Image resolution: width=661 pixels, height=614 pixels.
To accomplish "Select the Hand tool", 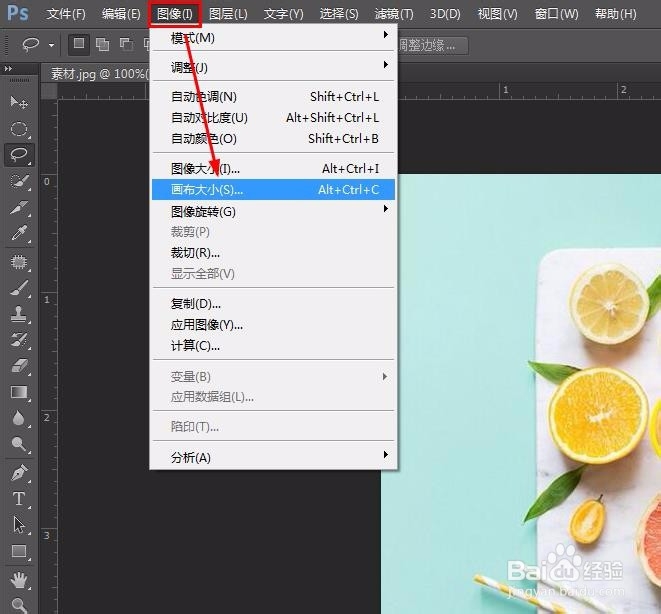I will pyautogui.click(x=19, y=580).
